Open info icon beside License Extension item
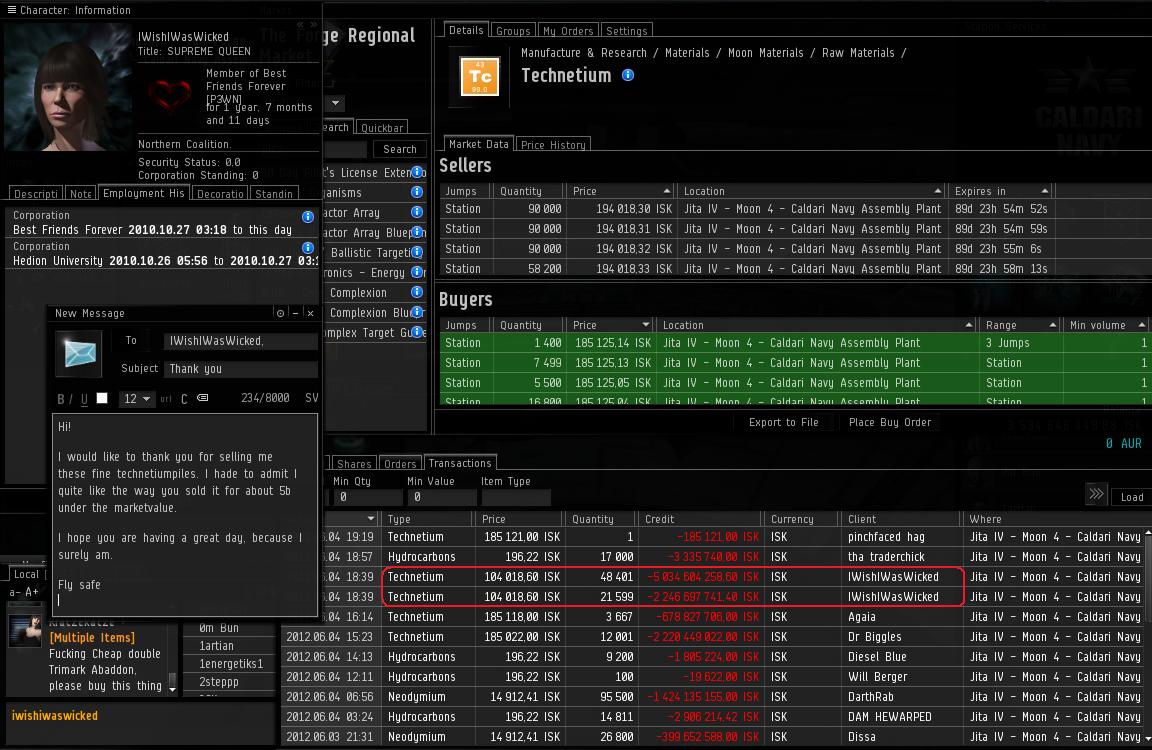 (x=417, y=172)
